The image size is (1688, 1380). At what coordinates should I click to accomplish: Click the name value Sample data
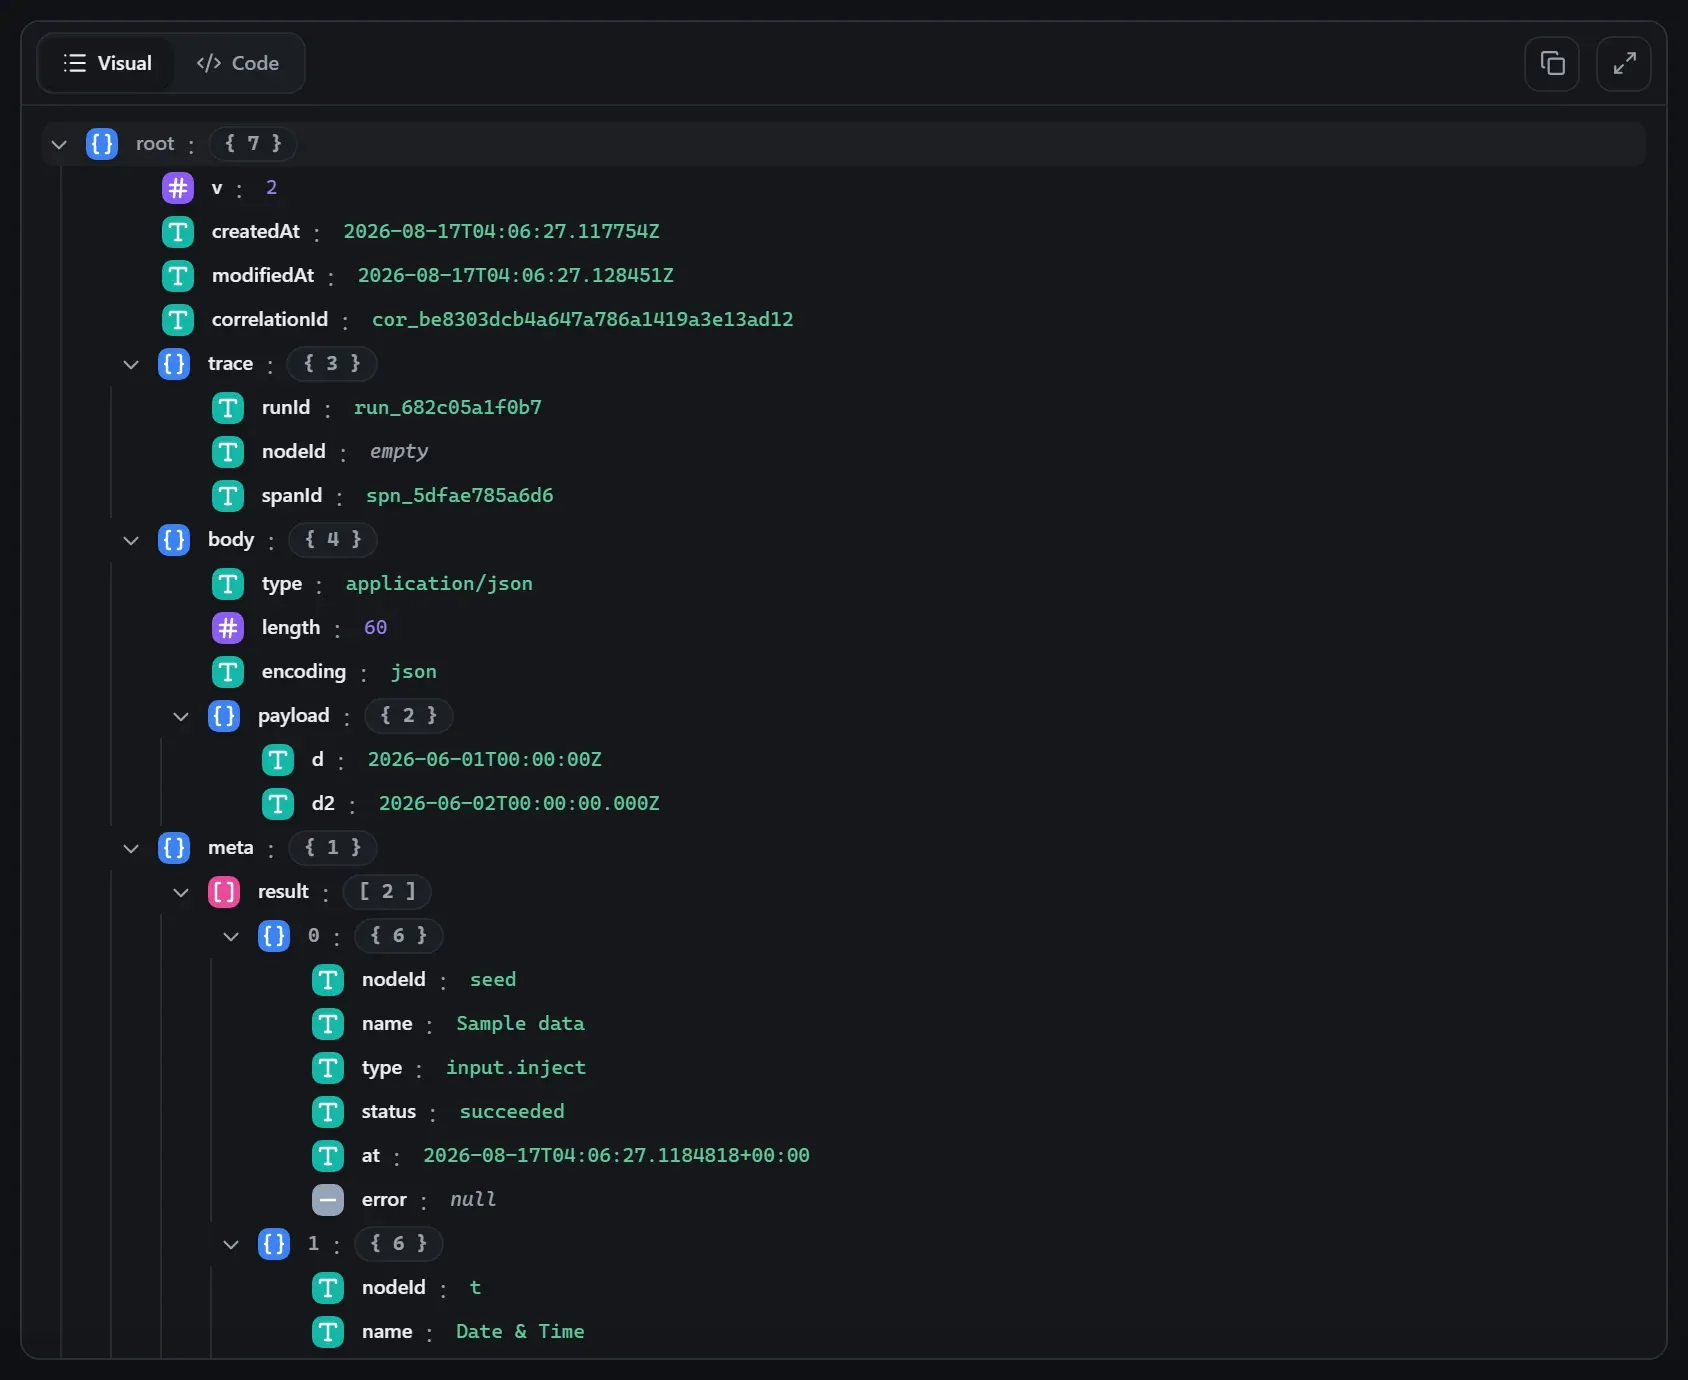tap(520, 1024)
